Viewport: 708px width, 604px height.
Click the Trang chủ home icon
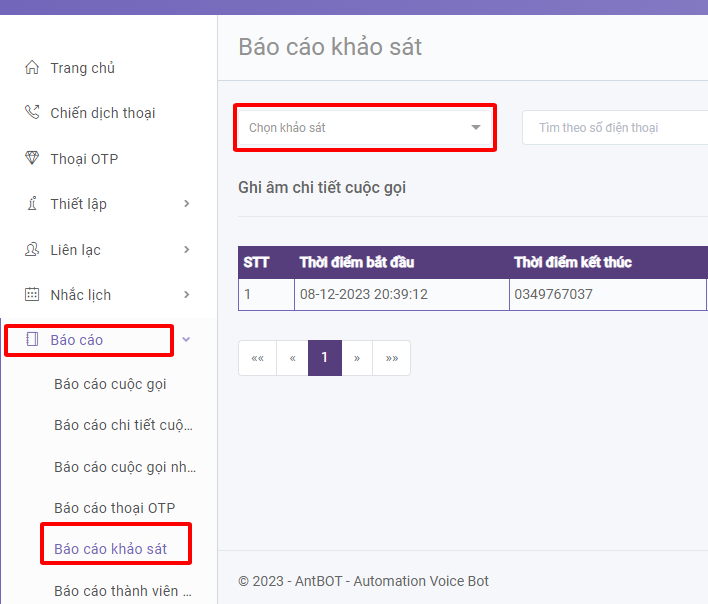(32, 67)
